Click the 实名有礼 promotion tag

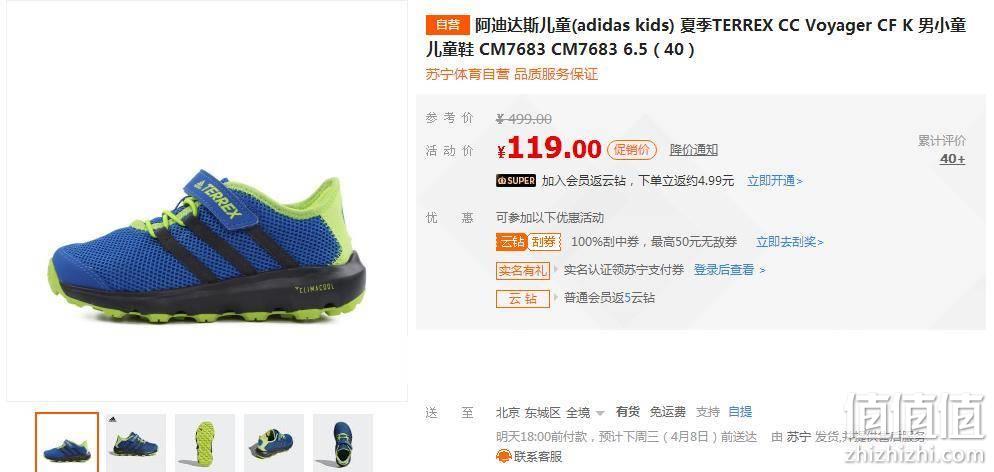pos(522,270)
